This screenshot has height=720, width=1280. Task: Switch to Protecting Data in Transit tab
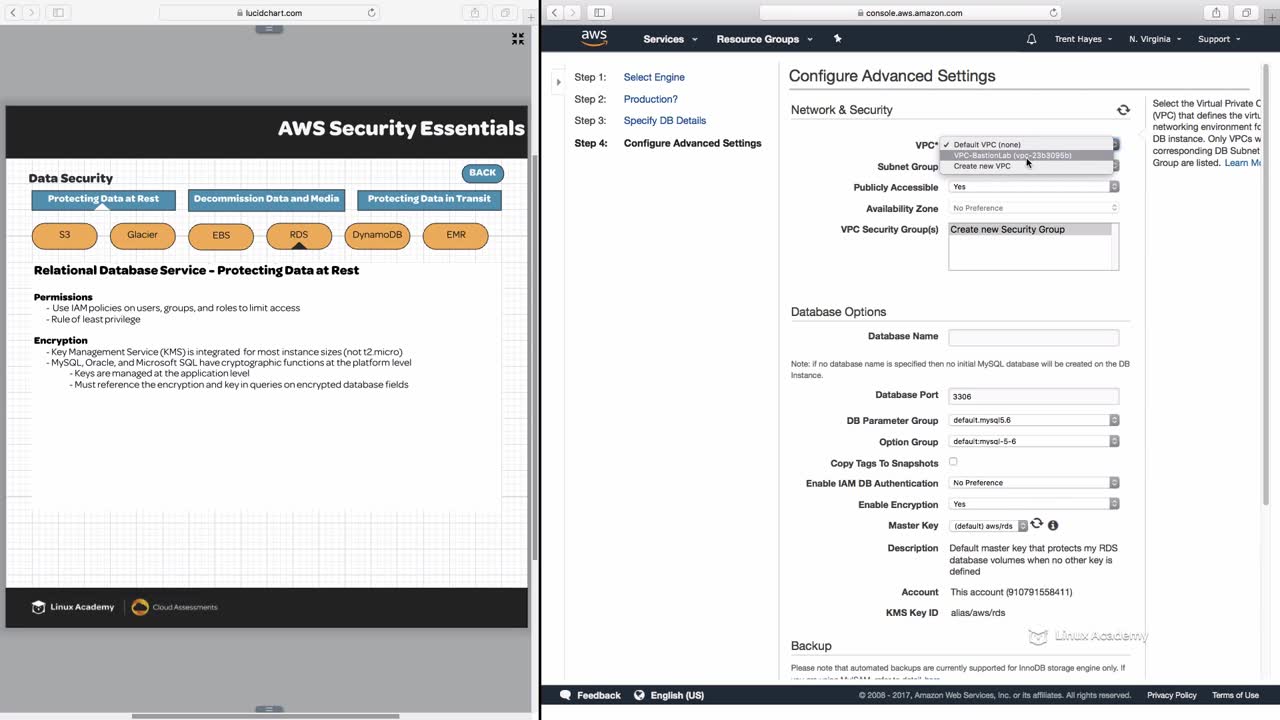[429, 199]
